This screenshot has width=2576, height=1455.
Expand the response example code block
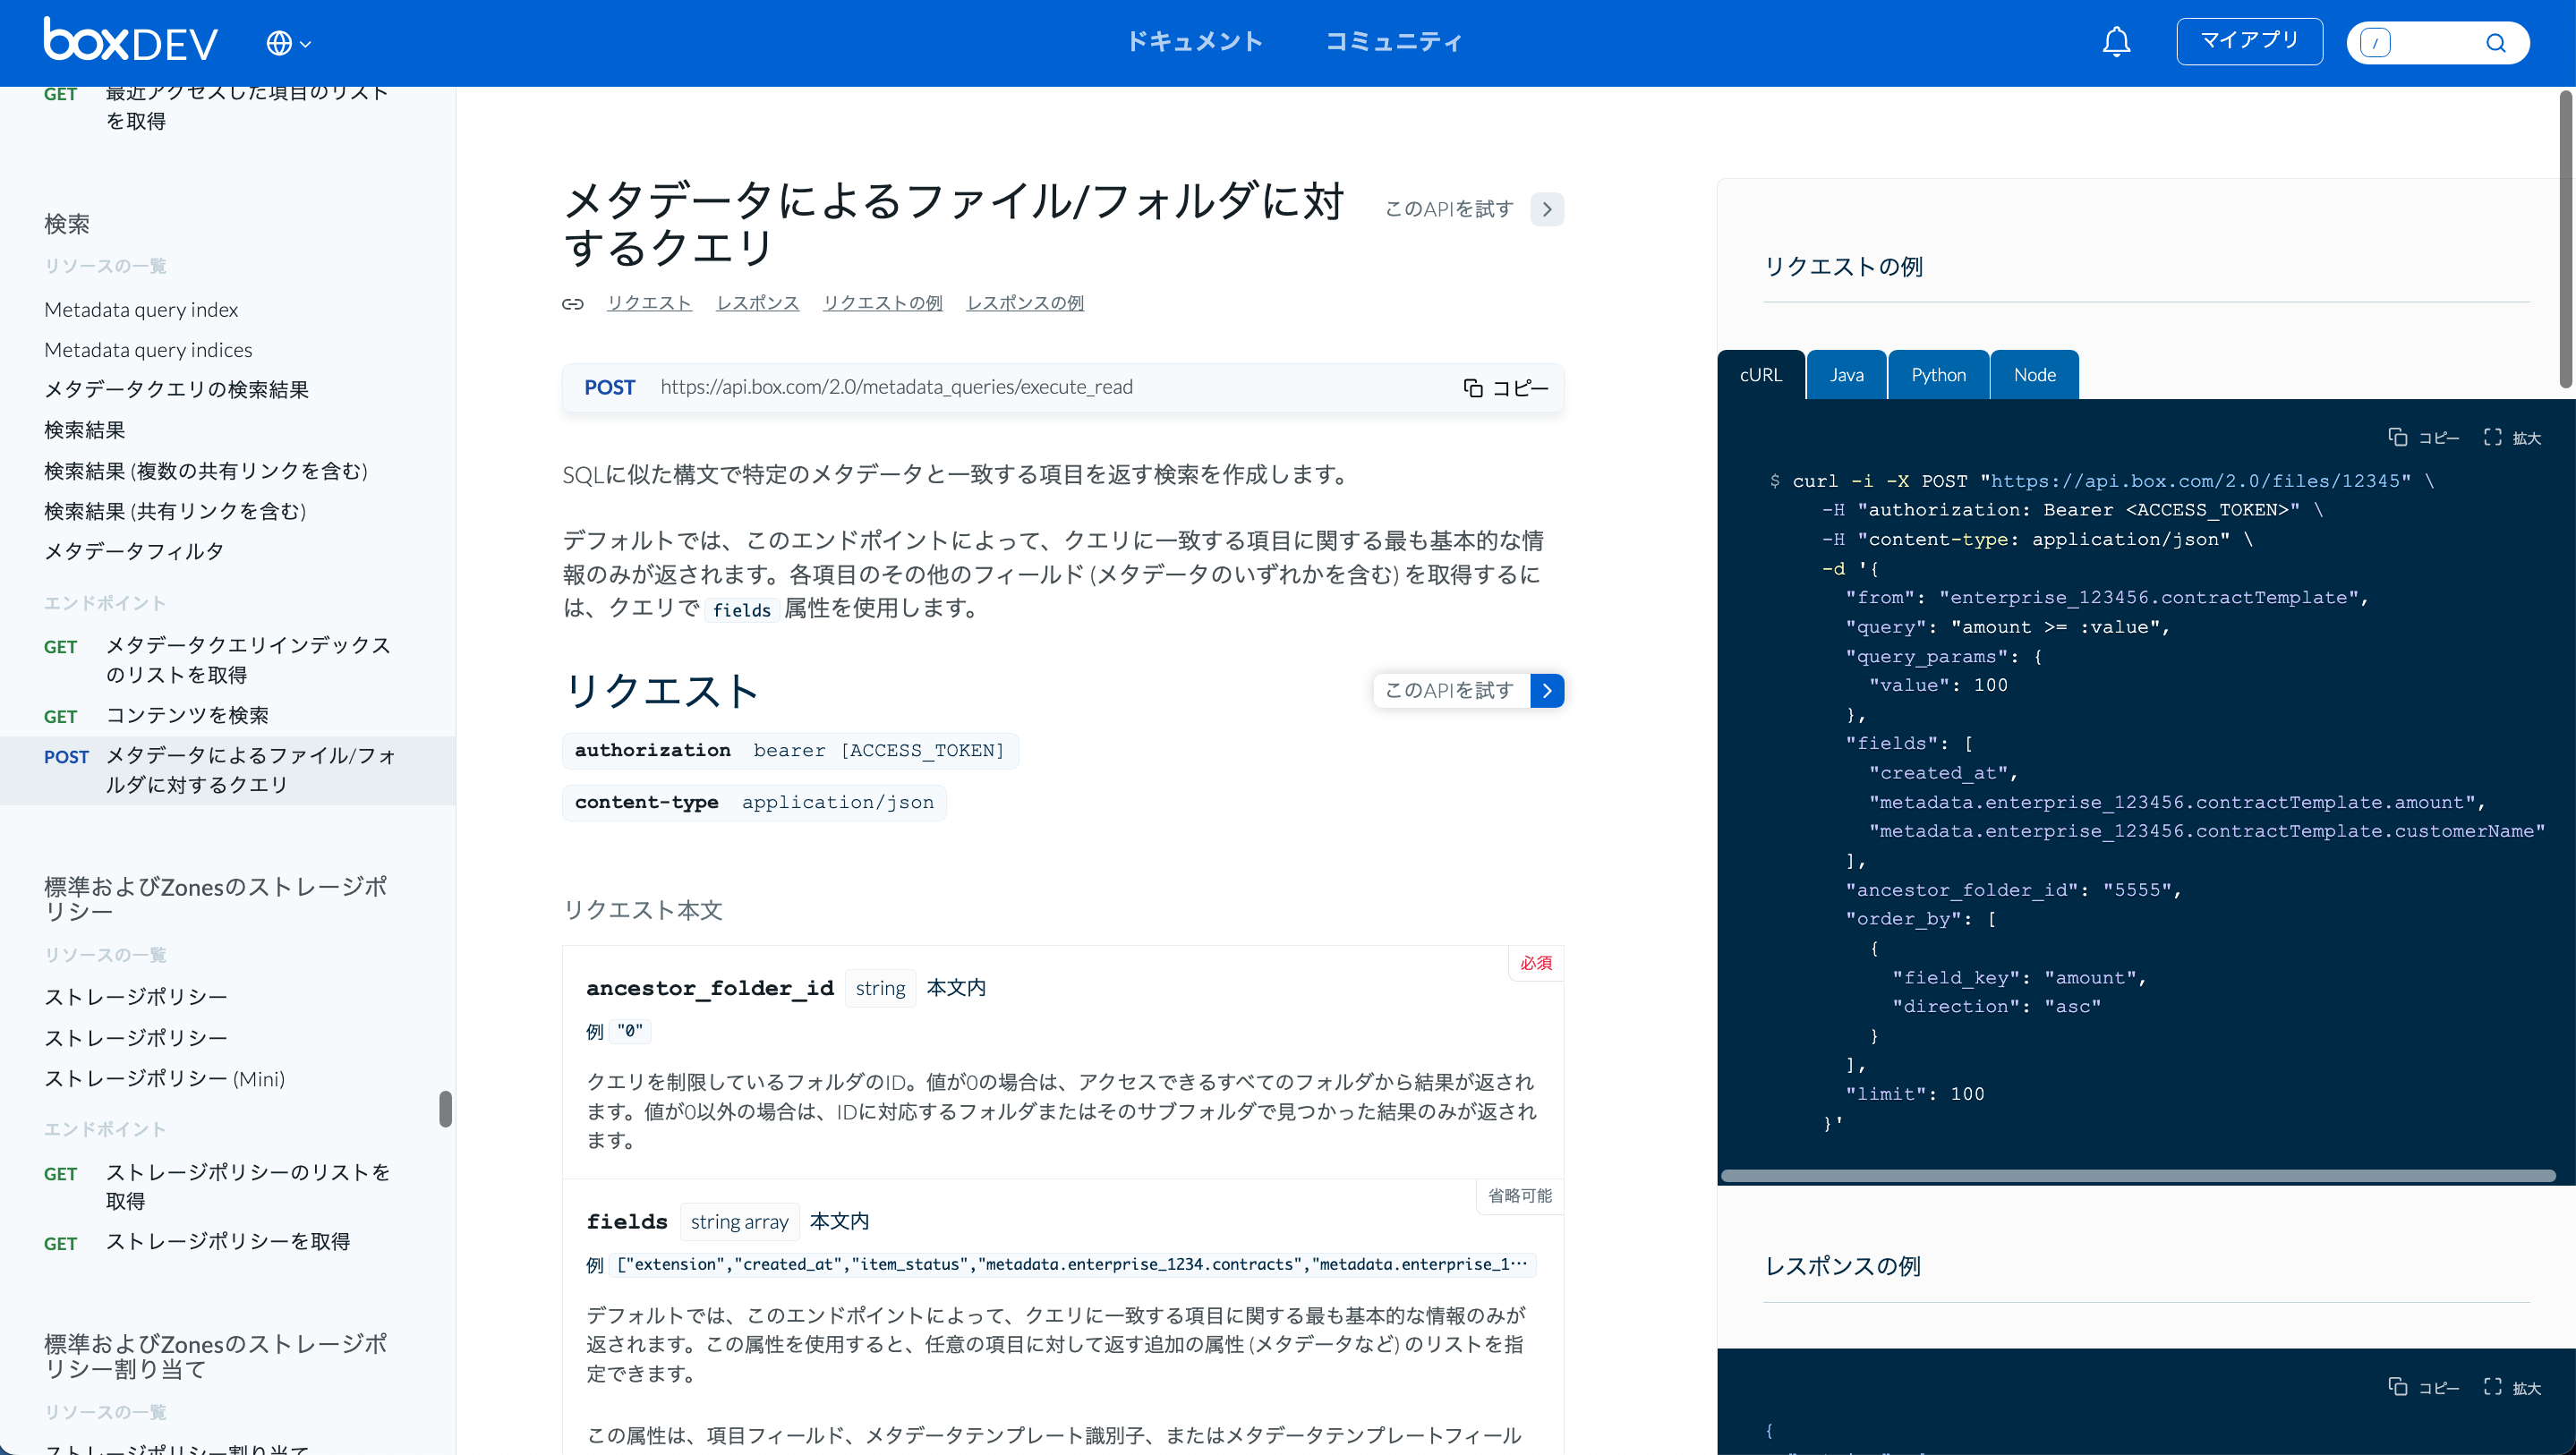coord(2512,1387)
